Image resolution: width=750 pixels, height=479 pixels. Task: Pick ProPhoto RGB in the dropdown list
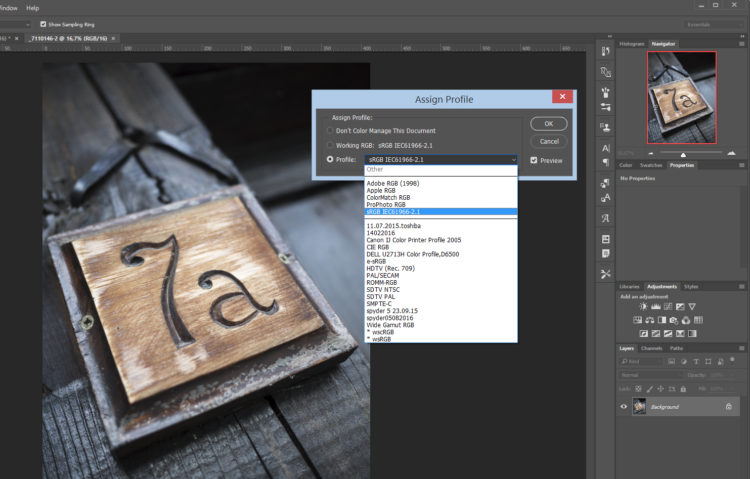[388, 205]
